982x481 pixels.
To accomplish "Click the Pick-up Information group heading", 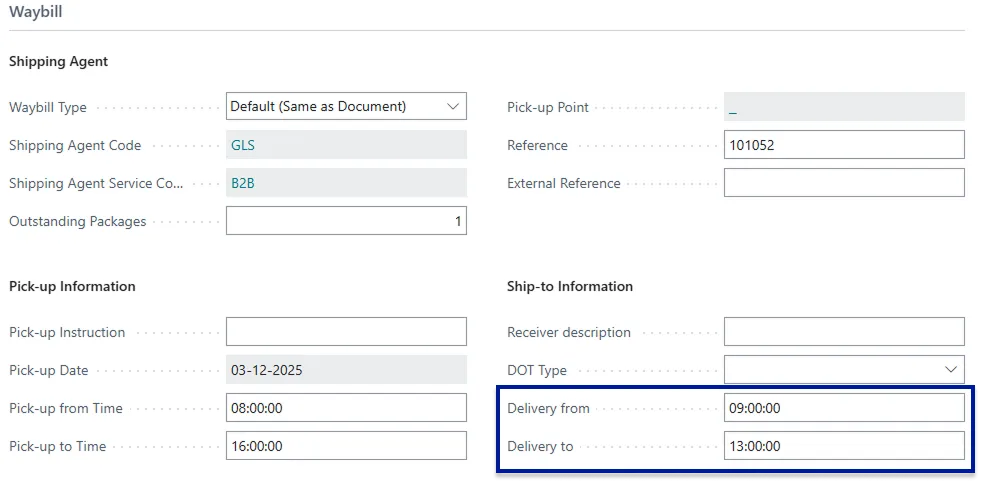I will [x=72, y=286].
